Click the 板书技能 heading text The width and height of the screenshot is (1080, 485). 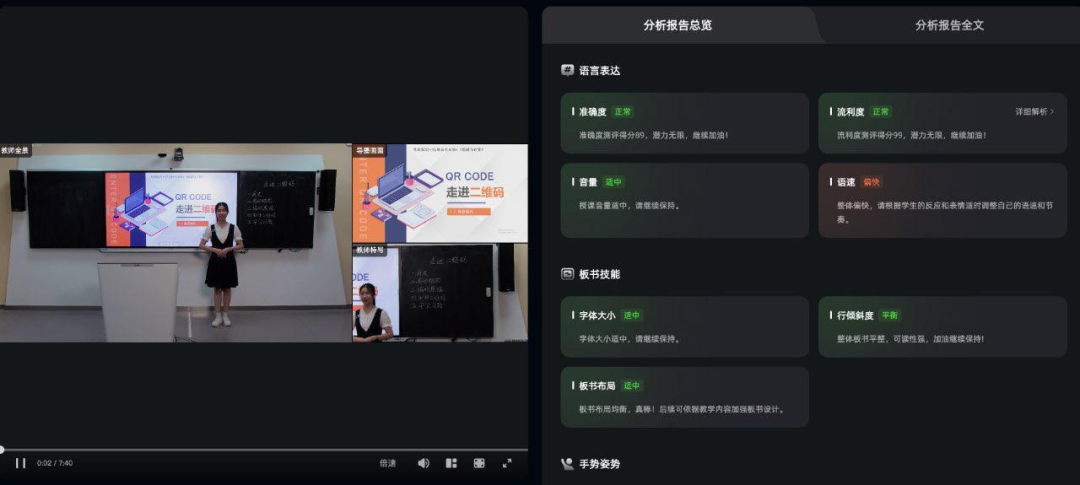click(600, 274)
